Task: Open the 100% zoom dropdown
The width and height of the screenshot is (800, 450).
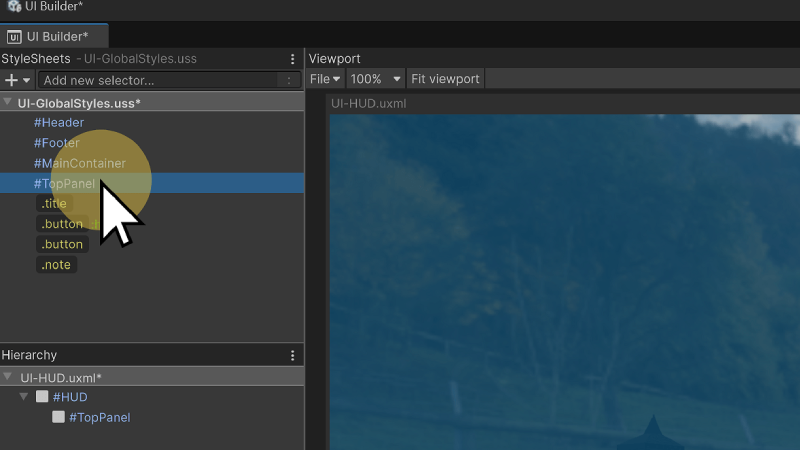Action: tap(376, 79)
